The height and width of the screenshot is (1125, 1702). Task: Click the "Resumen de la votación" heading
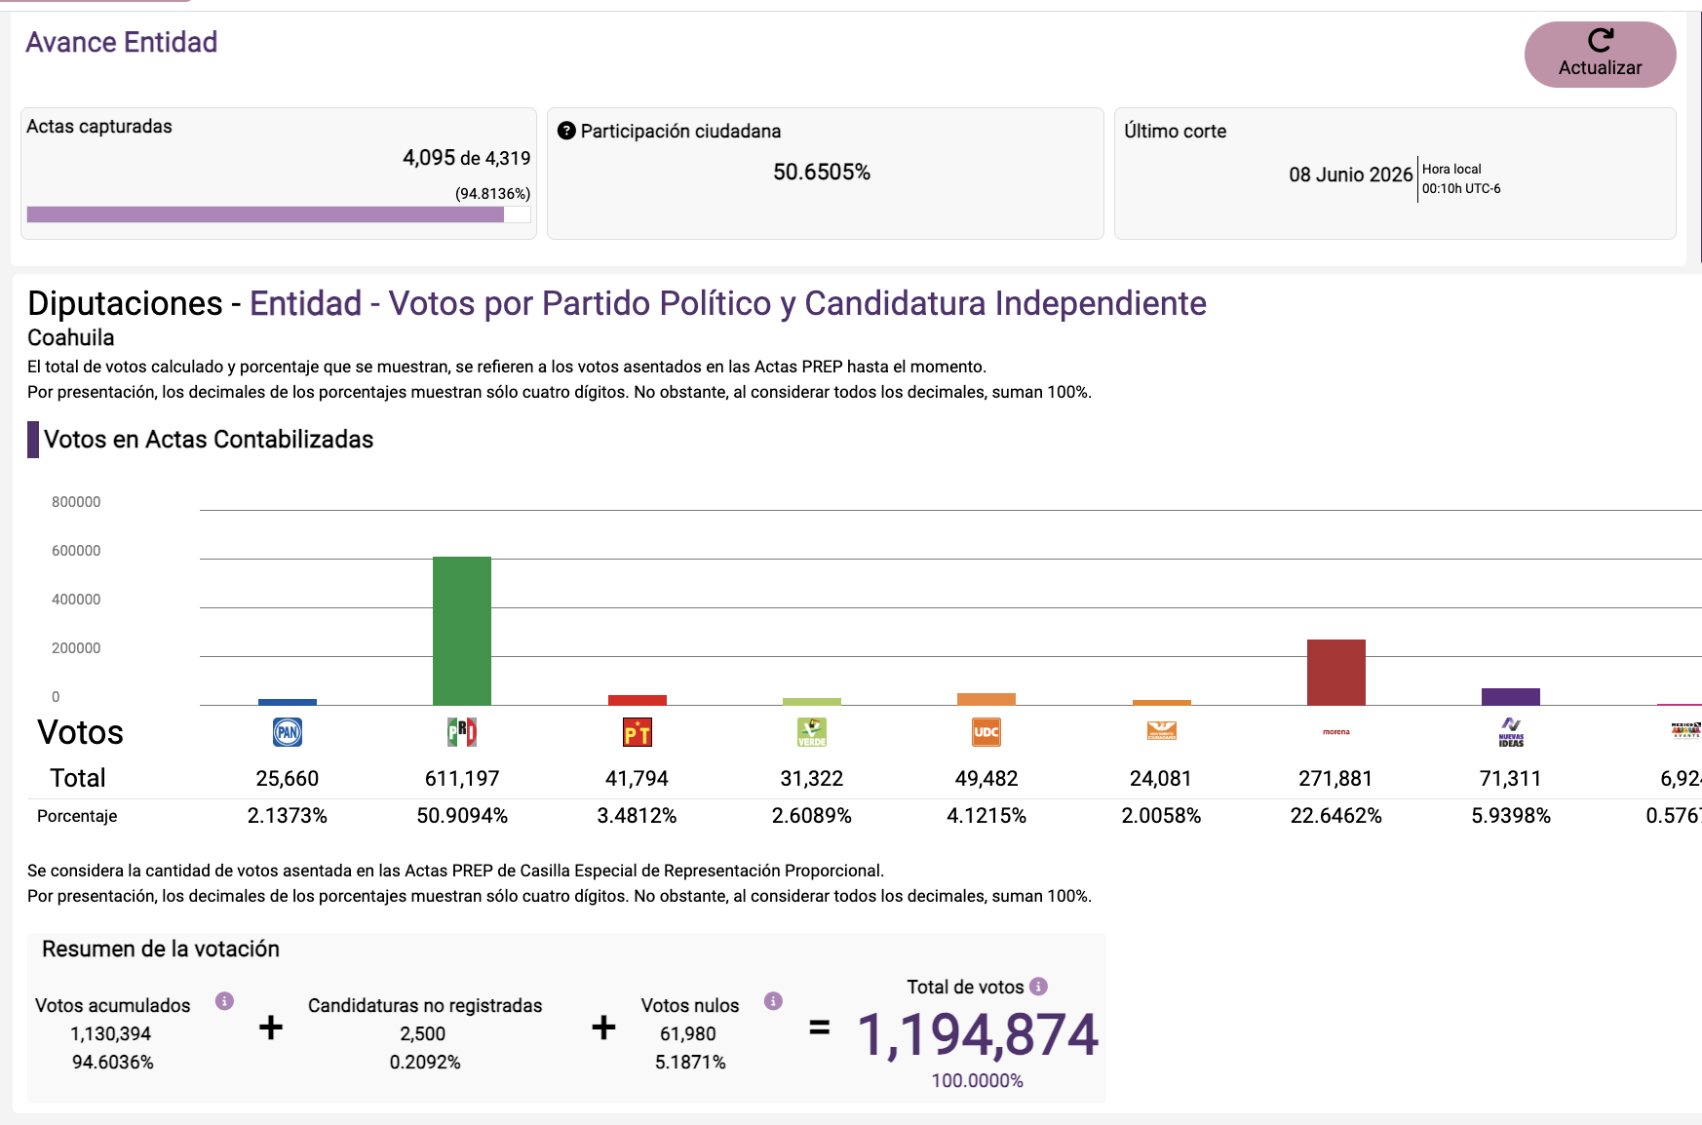point(161,949)
